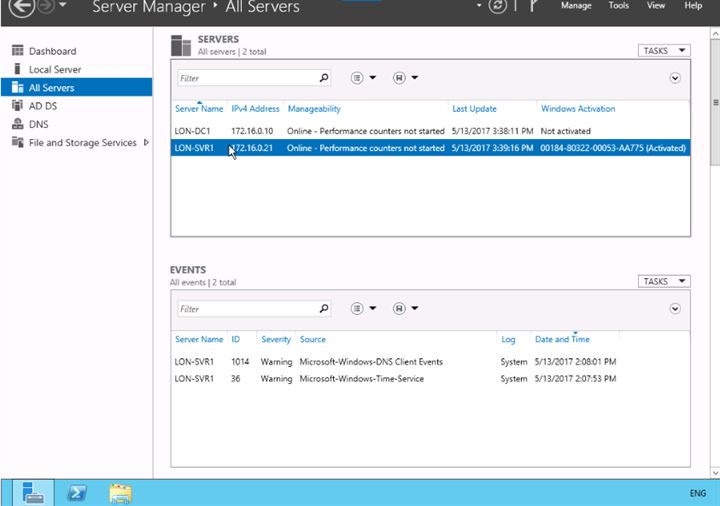Select the LON-DC1 server row

(430, 131)
